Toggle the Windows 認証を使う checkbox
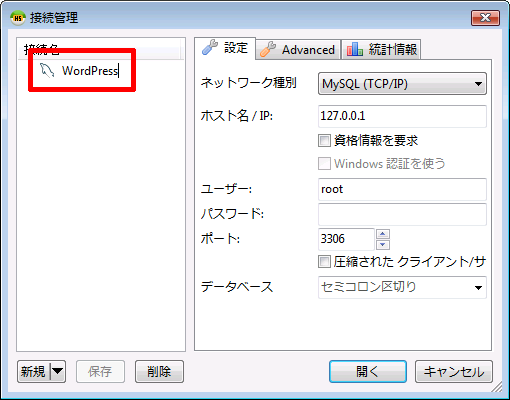This screenshot has height=400, width=510. tap(324, 164)
